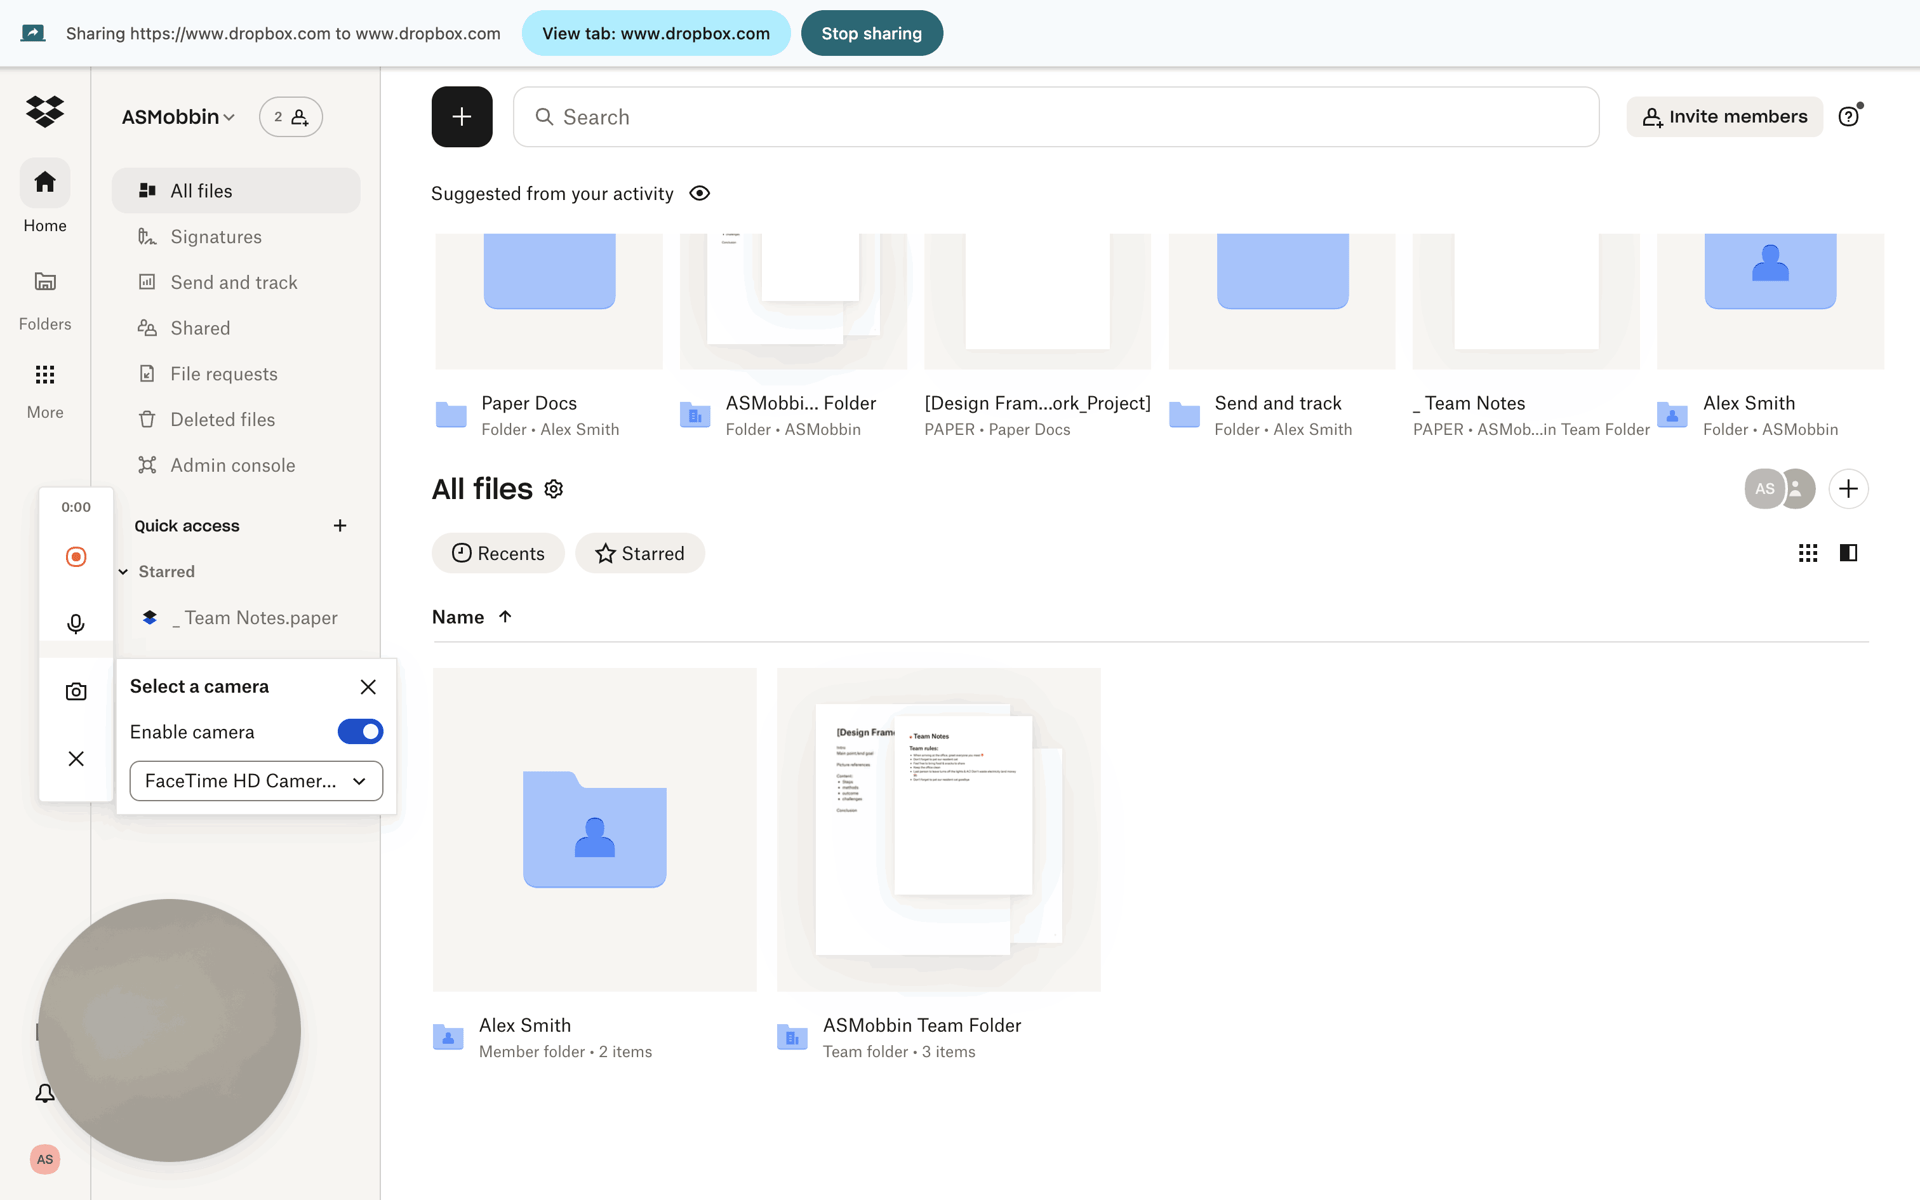Select All files in the sidebar
This screenshot has height=1200, width=1920.
coord(236,191)
